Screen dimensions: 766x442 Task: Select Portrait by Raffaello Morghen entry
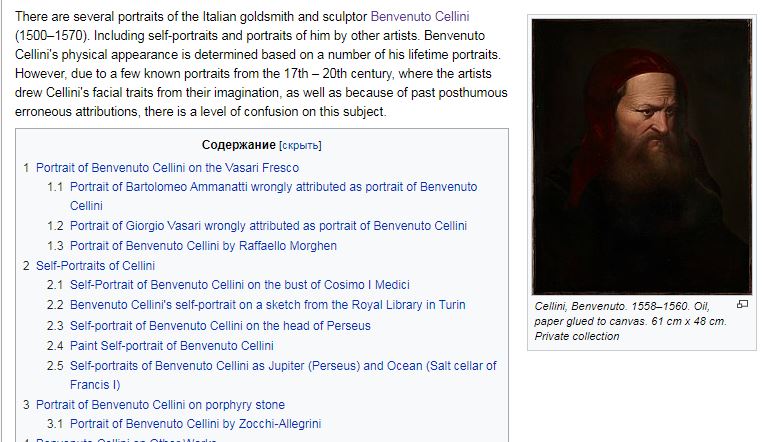(x=203, y=246)
